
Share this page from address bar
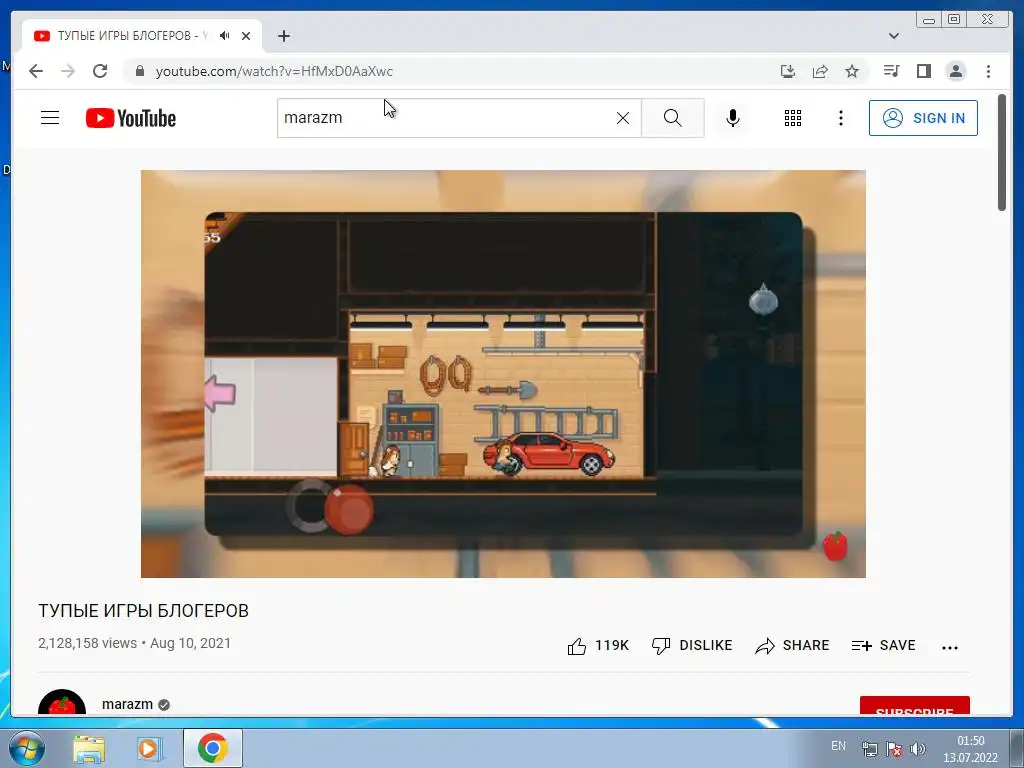[x=820, y=71]
